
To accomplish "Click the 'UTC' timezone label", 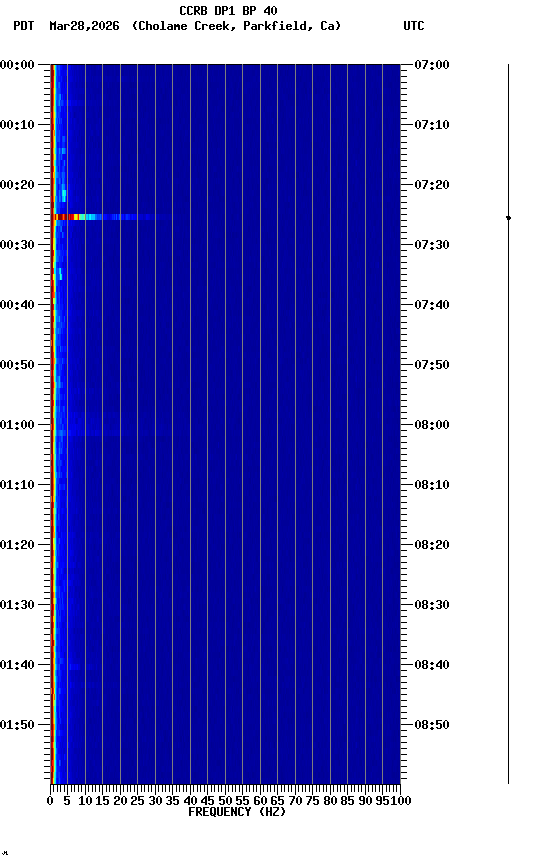I will pyautogui.click(x=414, y=26).
